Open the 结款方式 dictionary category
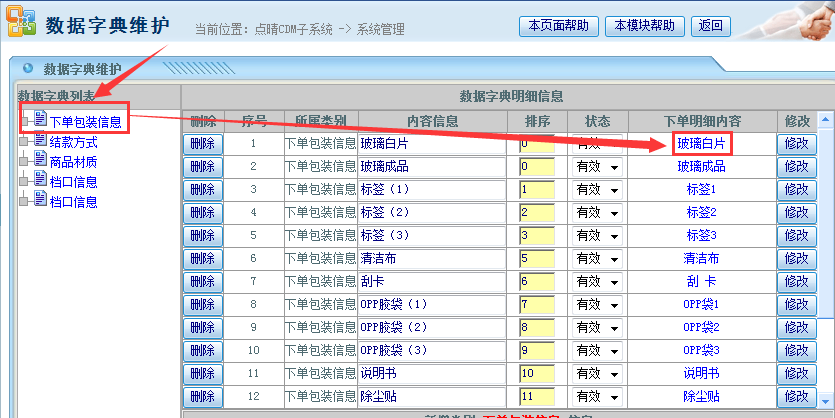This screenshot has height=418, width=835. (x=73, y=142)
